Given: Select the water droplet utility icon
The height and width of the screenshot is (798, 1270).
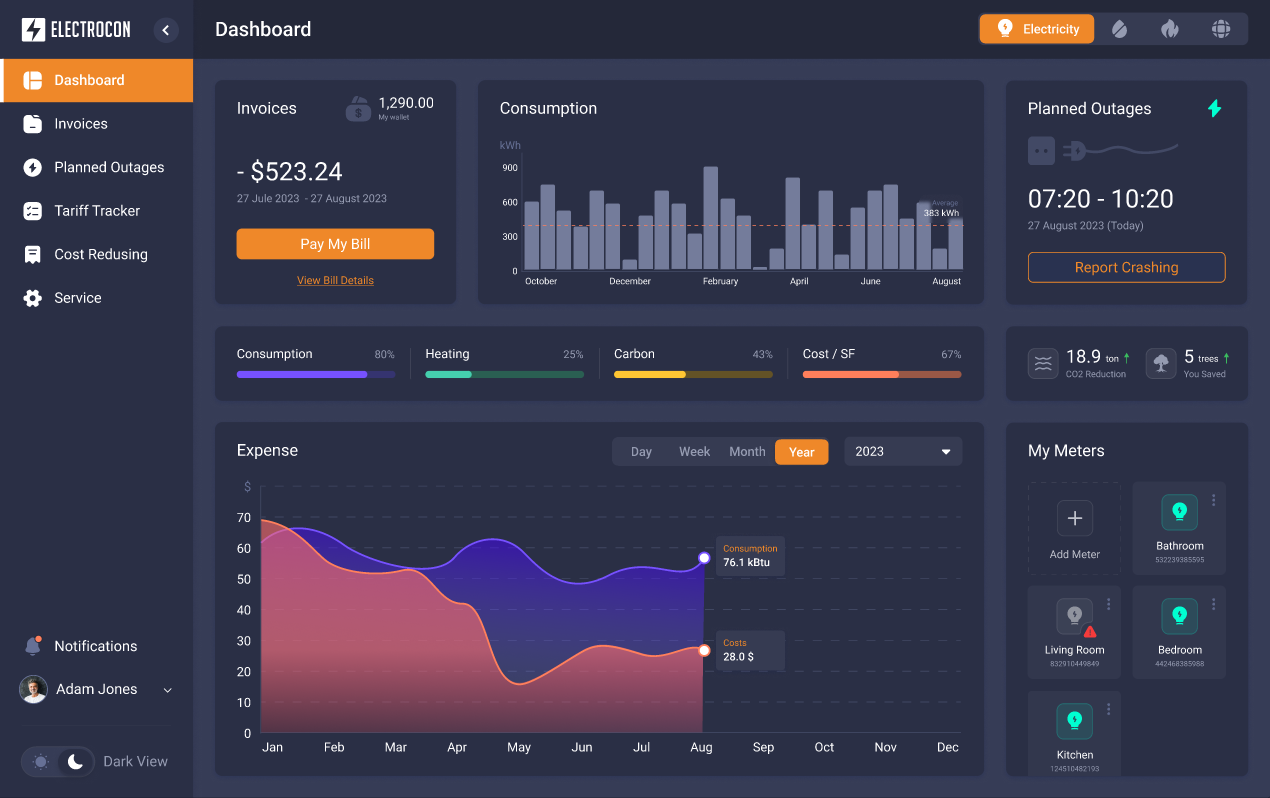Looking at the screenshot, I should [x=1119, y=29].
